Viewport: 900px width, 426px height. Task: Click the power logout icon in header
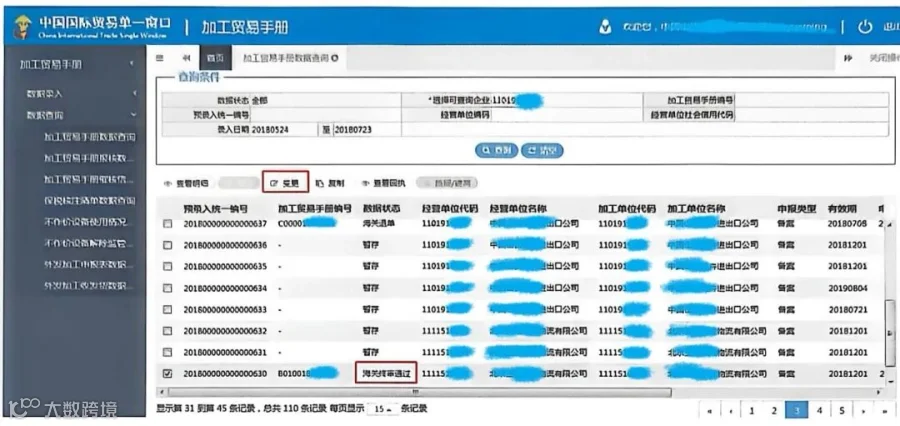click(864, 27)
